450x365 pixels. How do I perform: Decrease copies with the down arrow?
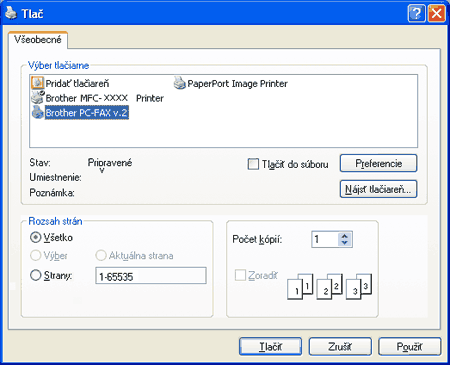[345, 243]
